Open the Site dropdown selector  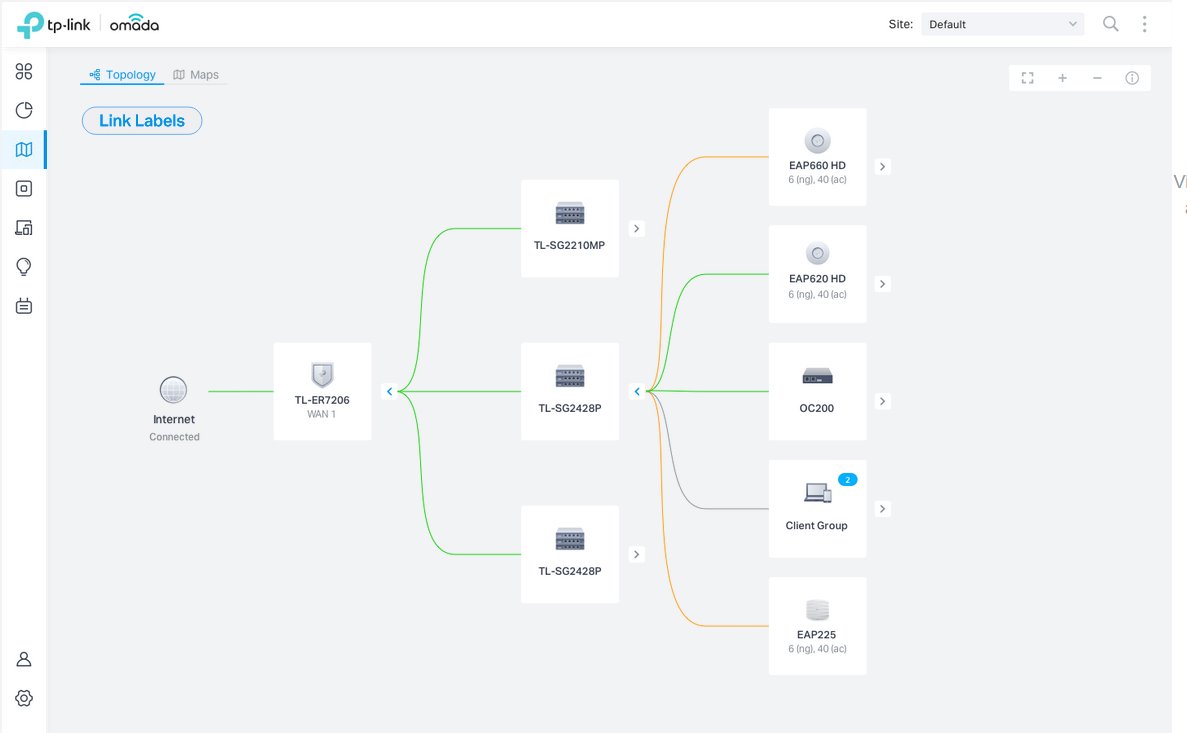point(1002,24)
